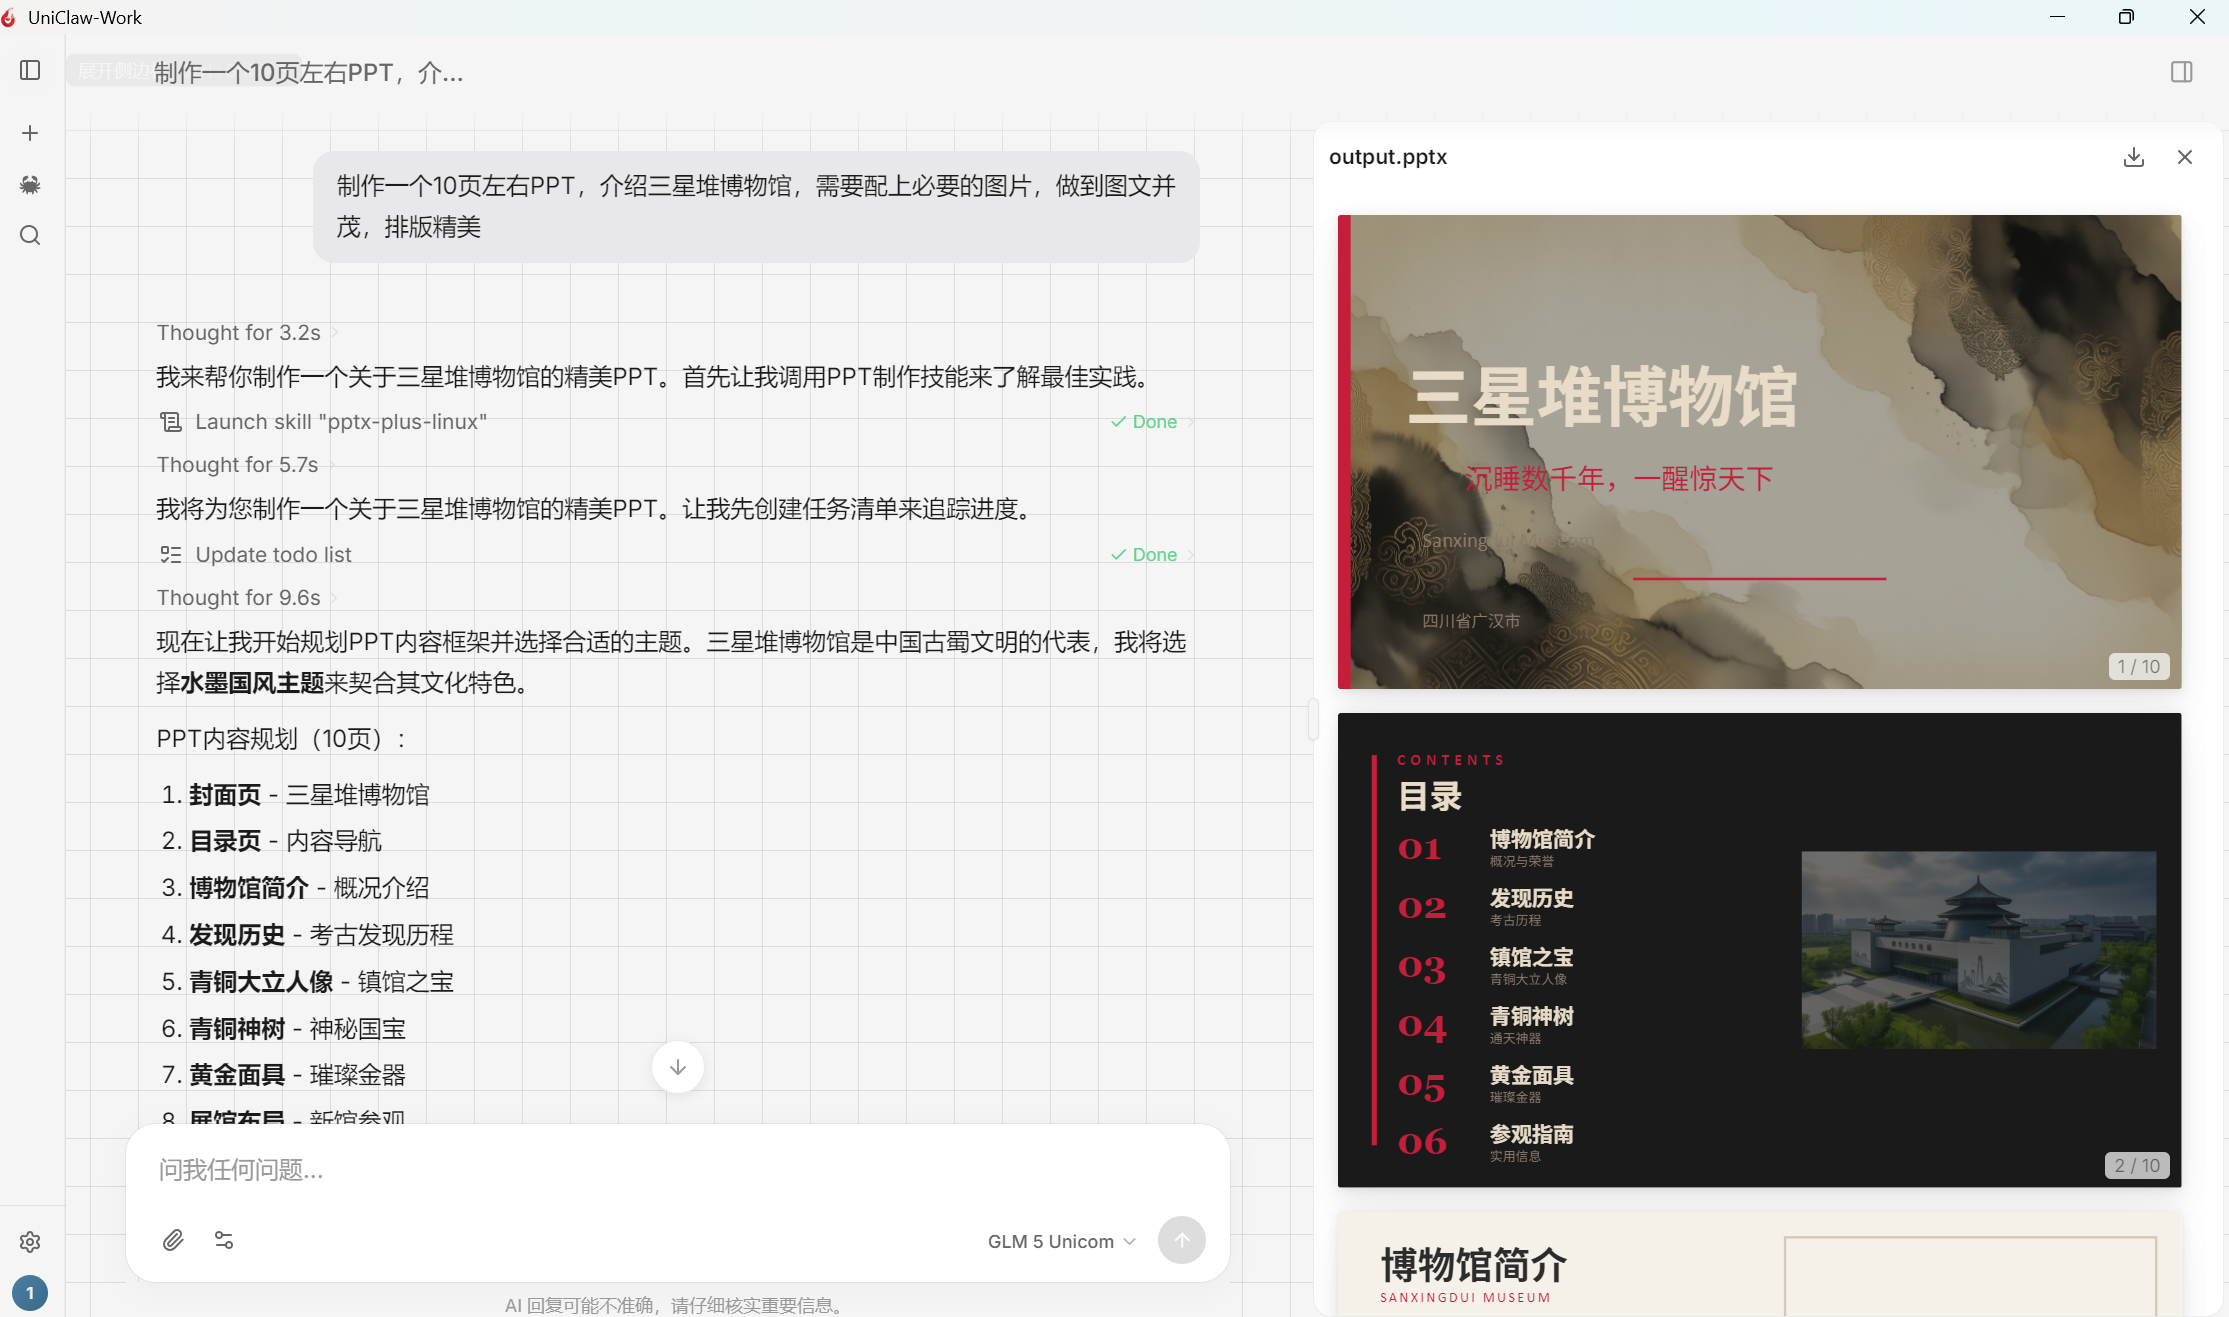
Task: Select the user prompt message bubble
Action: click(756, 206)
